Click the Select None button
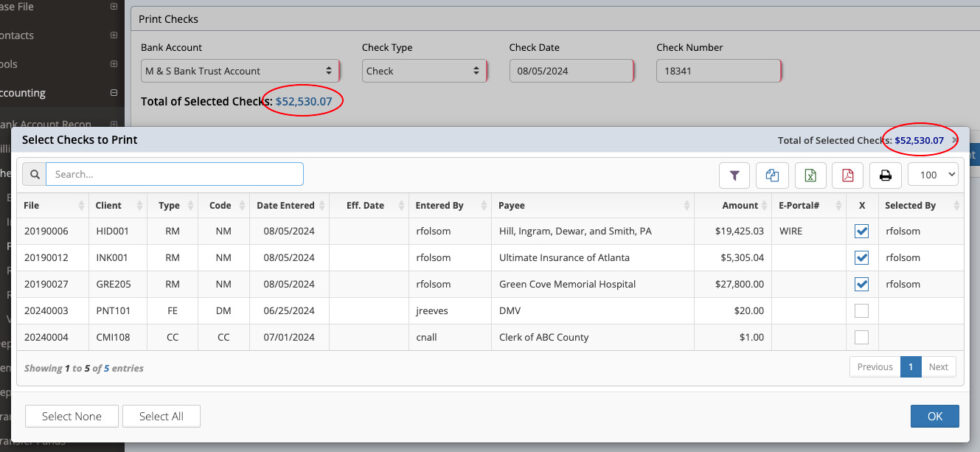Image resolution: width=980 pixels, height=452 pixels. 72,416
